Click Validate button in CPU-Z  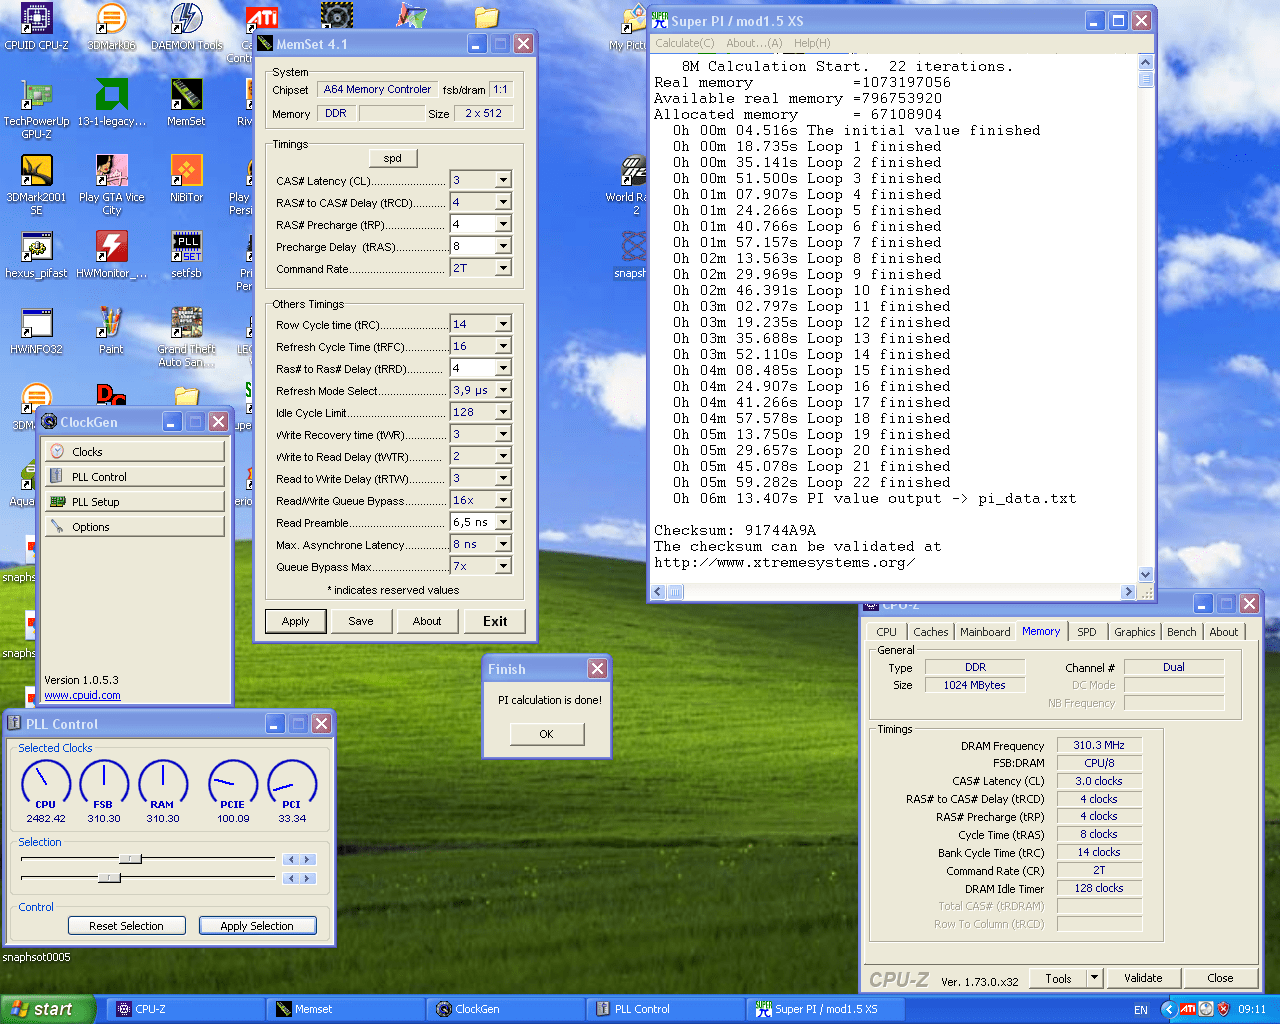[1143, 978]
